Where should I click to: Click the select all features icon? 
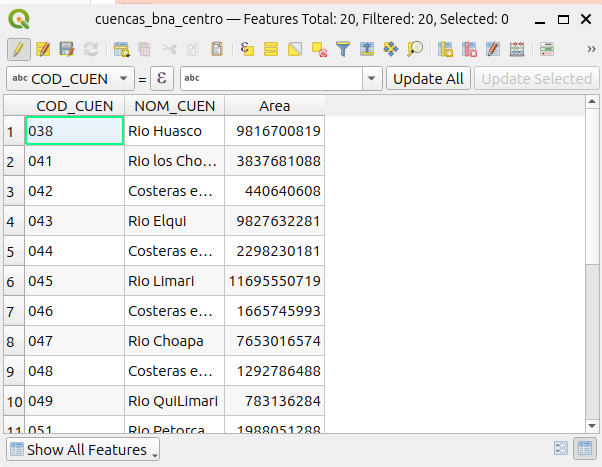(x=271, y=48)
